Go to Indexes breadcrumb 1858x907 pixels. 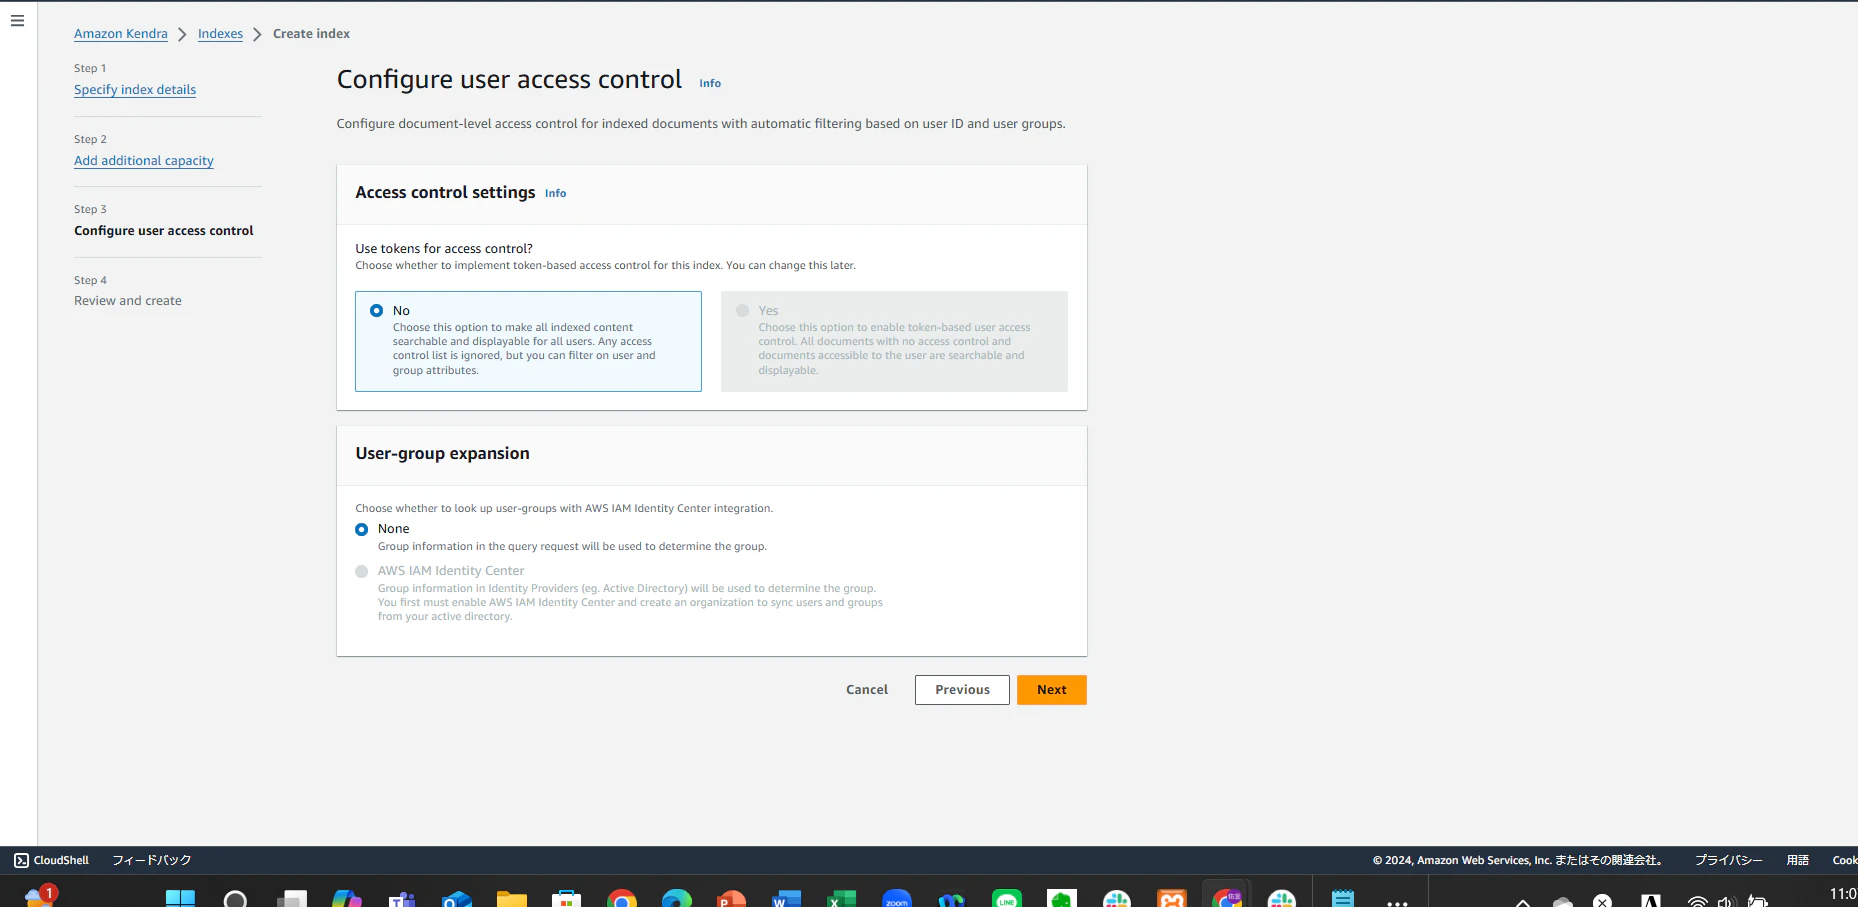click(220, 34)
